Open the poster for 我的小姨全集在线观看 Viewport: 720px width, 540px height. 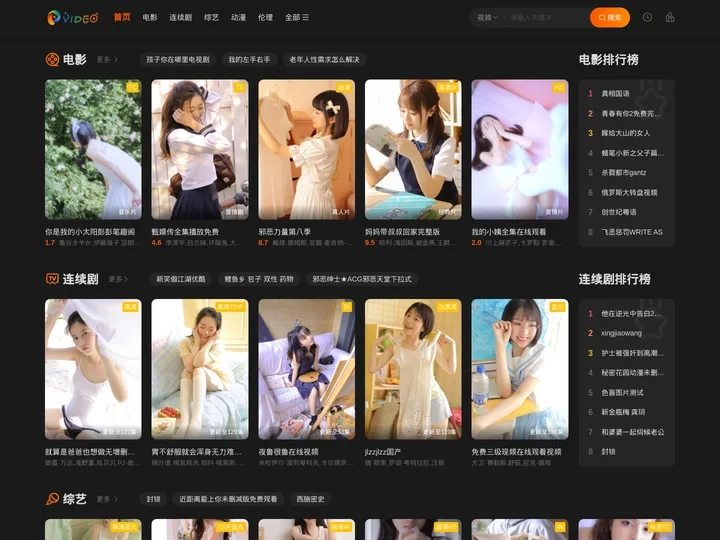[520, 149]
